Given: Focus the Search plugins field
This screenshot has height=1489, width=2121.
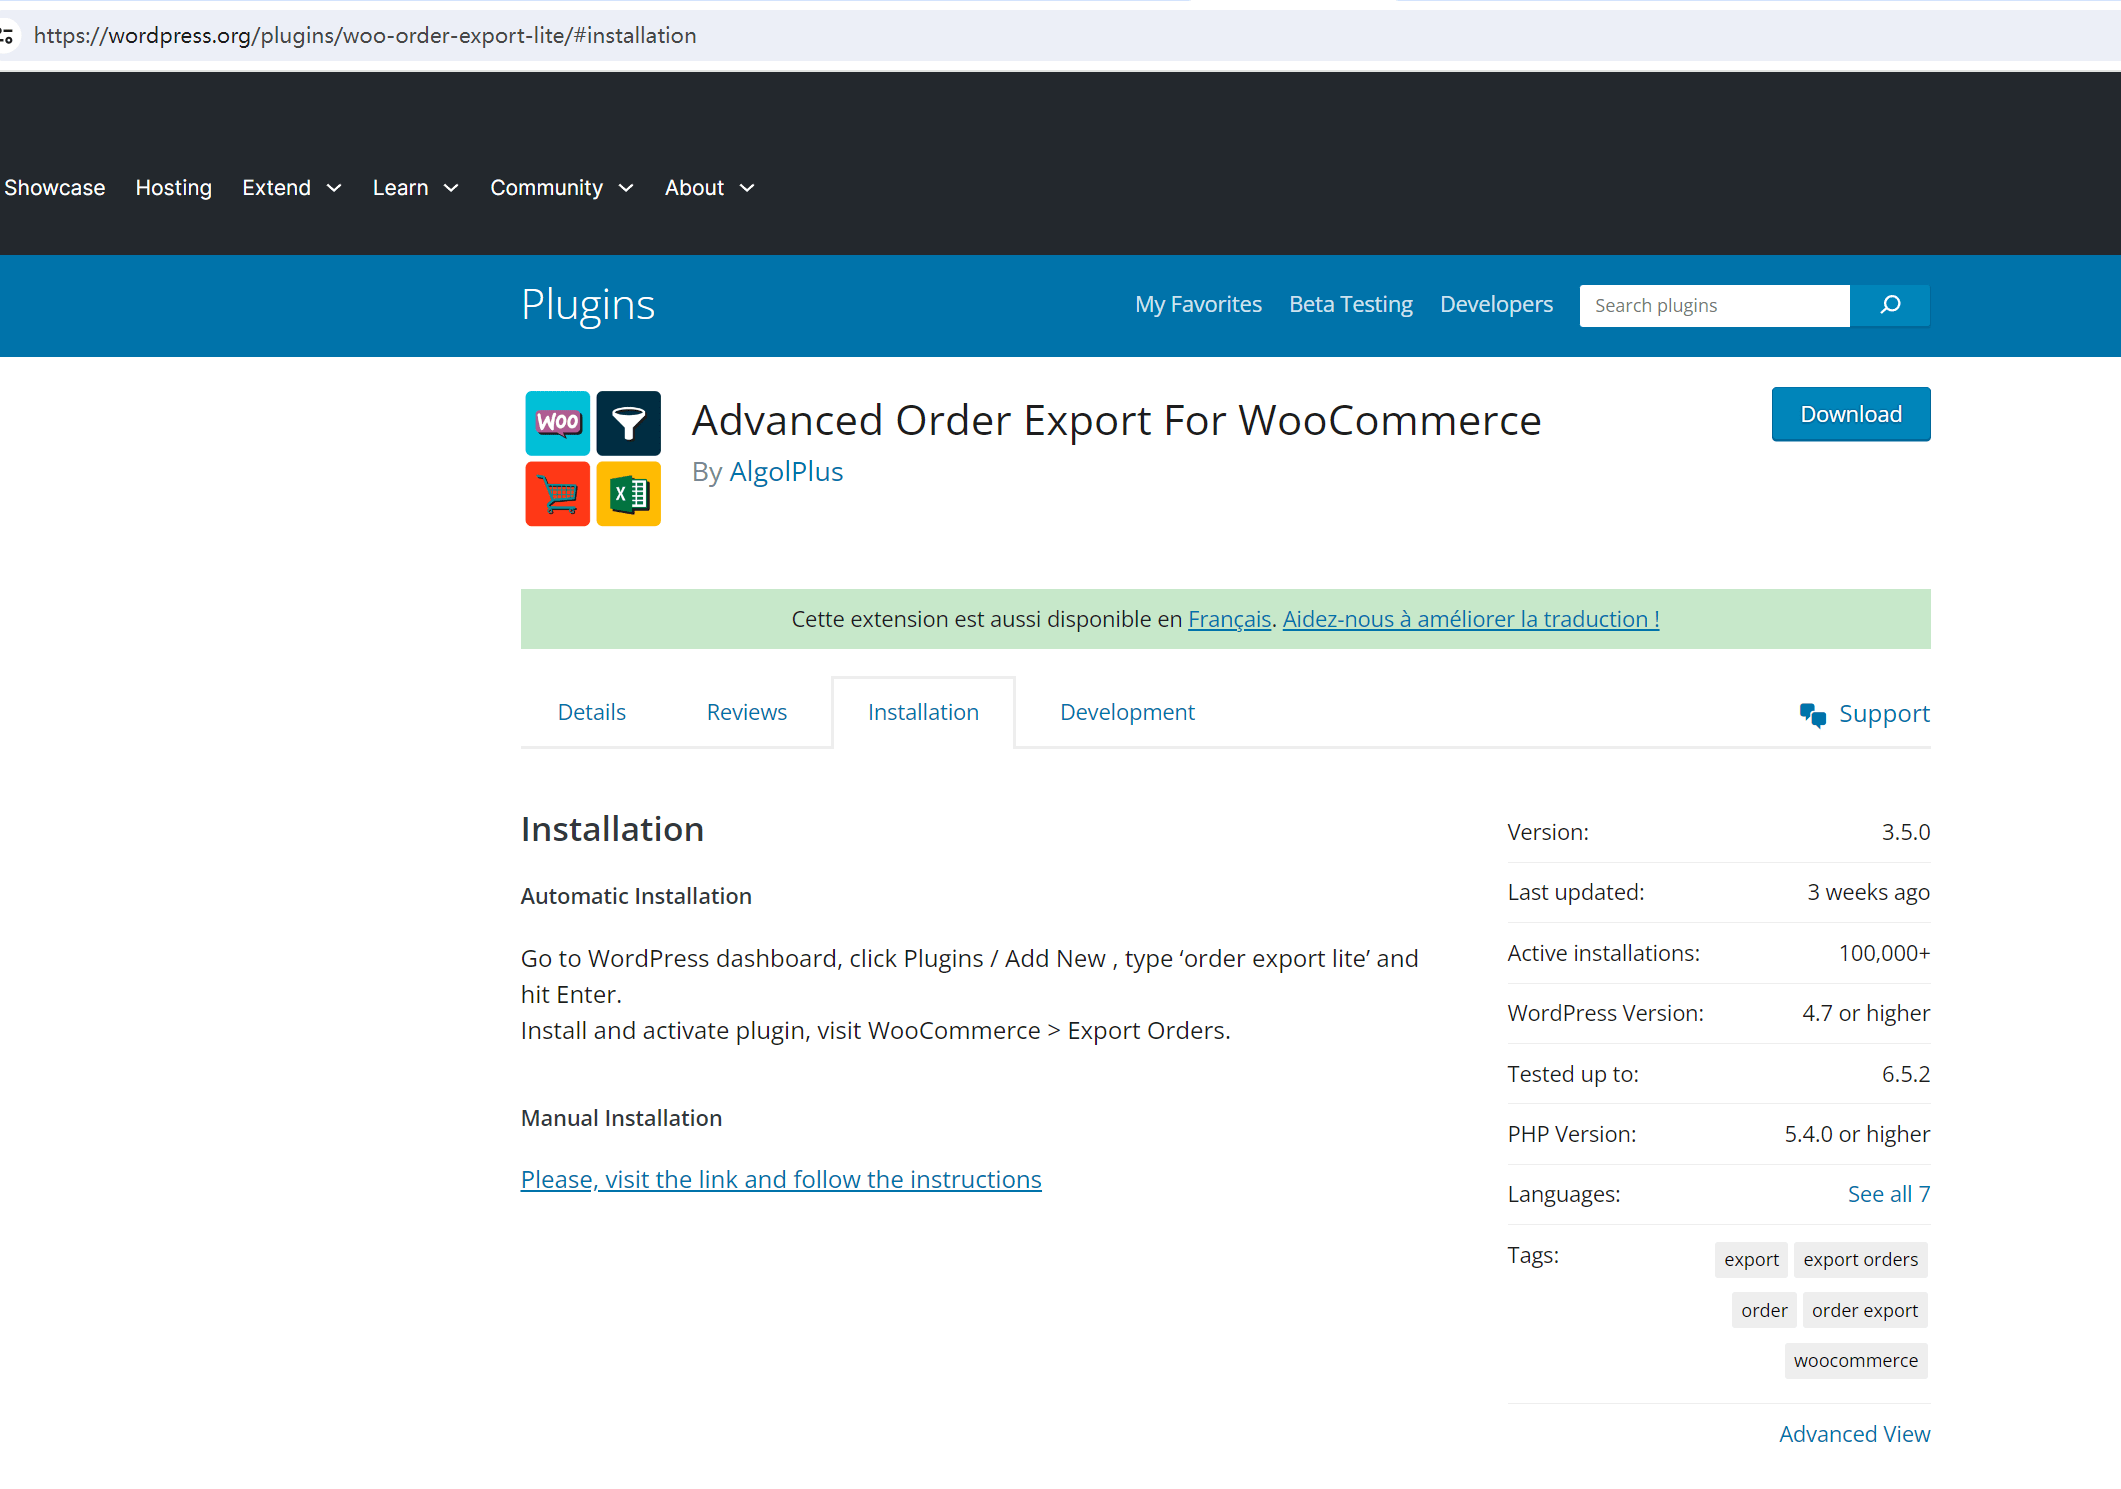Looking at the screenshot, I should (1714, 305).
